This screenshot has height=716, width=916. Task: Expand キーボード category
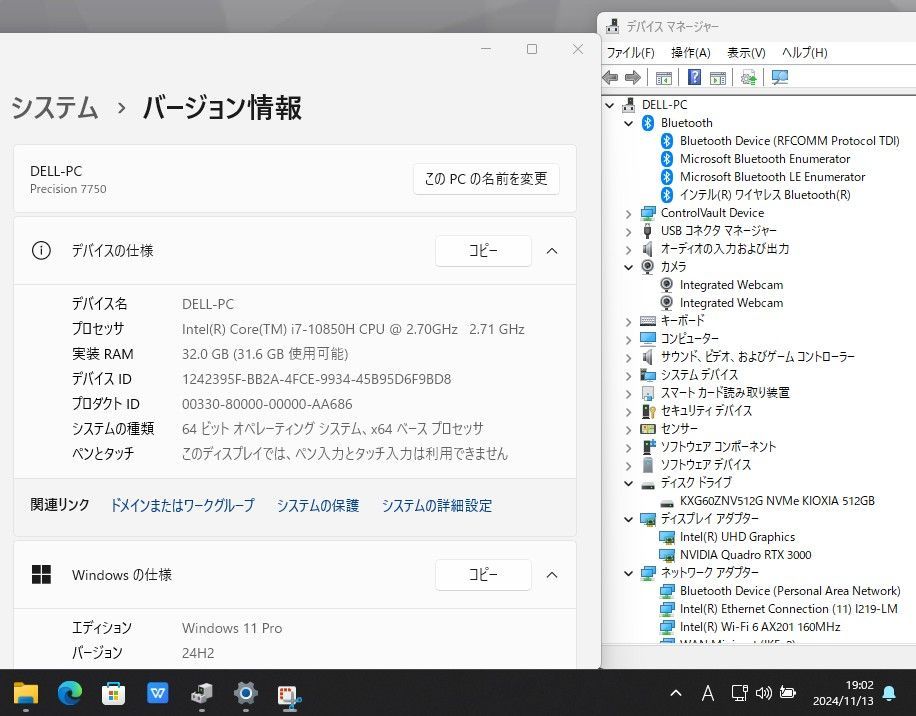point(629,322)
